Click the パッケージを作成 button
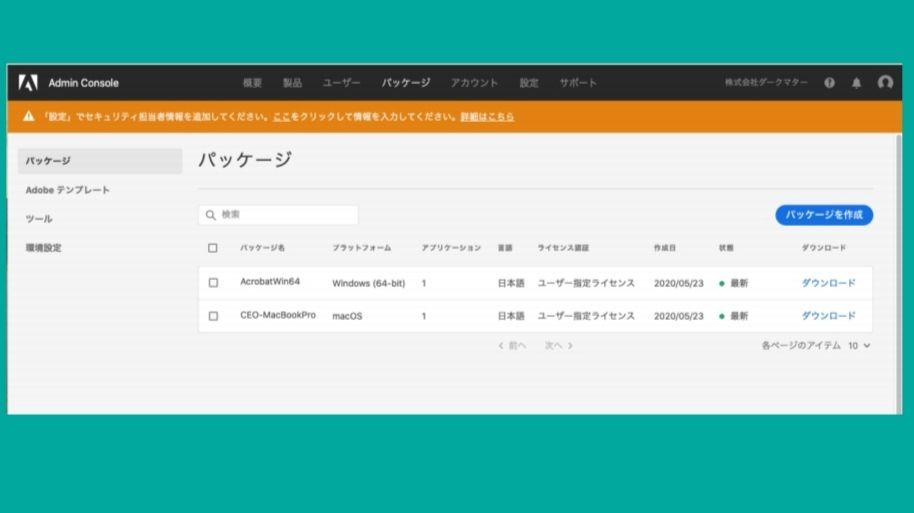This screenshot has width=914, height=513. (824, 215)
